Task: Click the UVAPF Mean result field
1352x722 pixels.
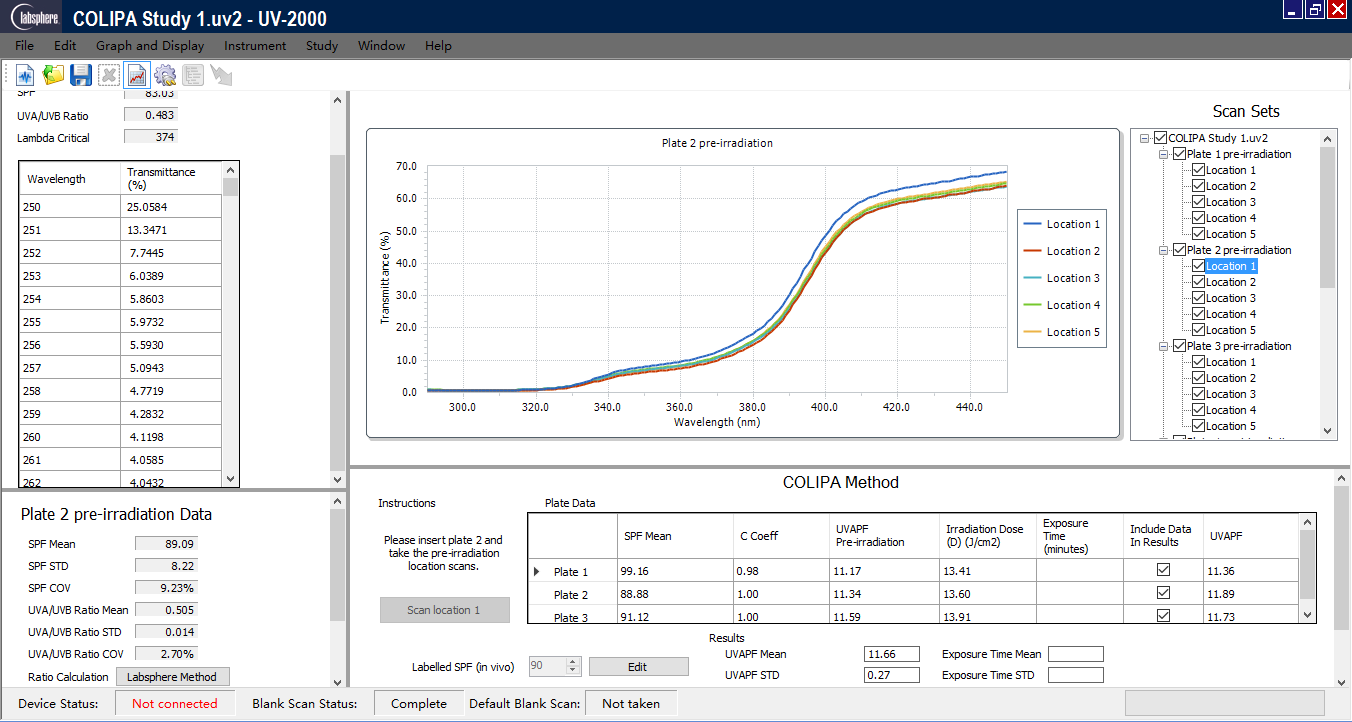Action: click(891, 654)
